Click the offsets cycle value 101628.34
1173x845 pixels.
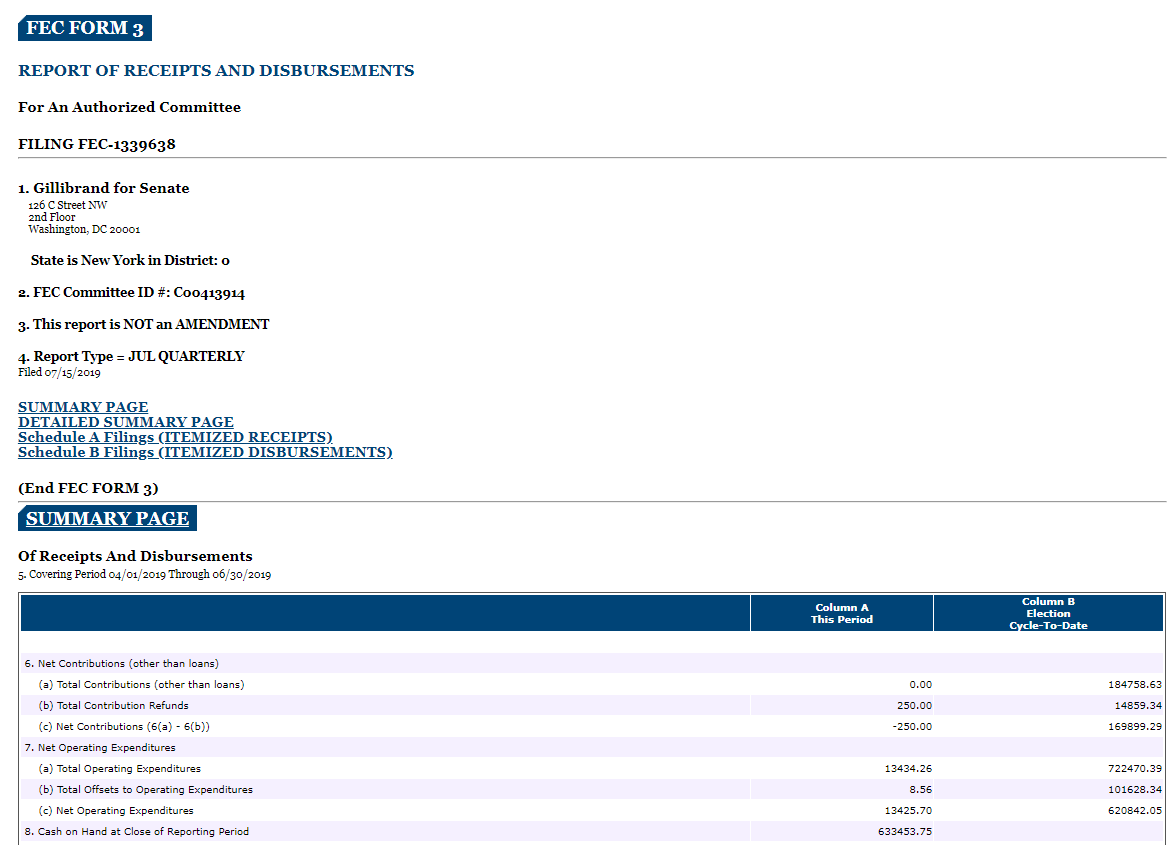tap(1135, 789)
